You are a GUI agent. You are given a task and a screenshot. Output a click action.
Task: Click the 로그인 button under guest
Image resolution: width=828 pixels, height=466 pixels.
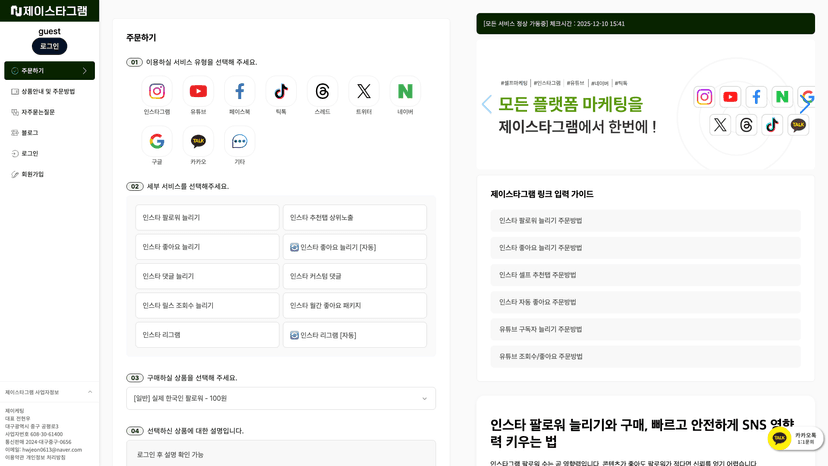(x=49, y=46)
